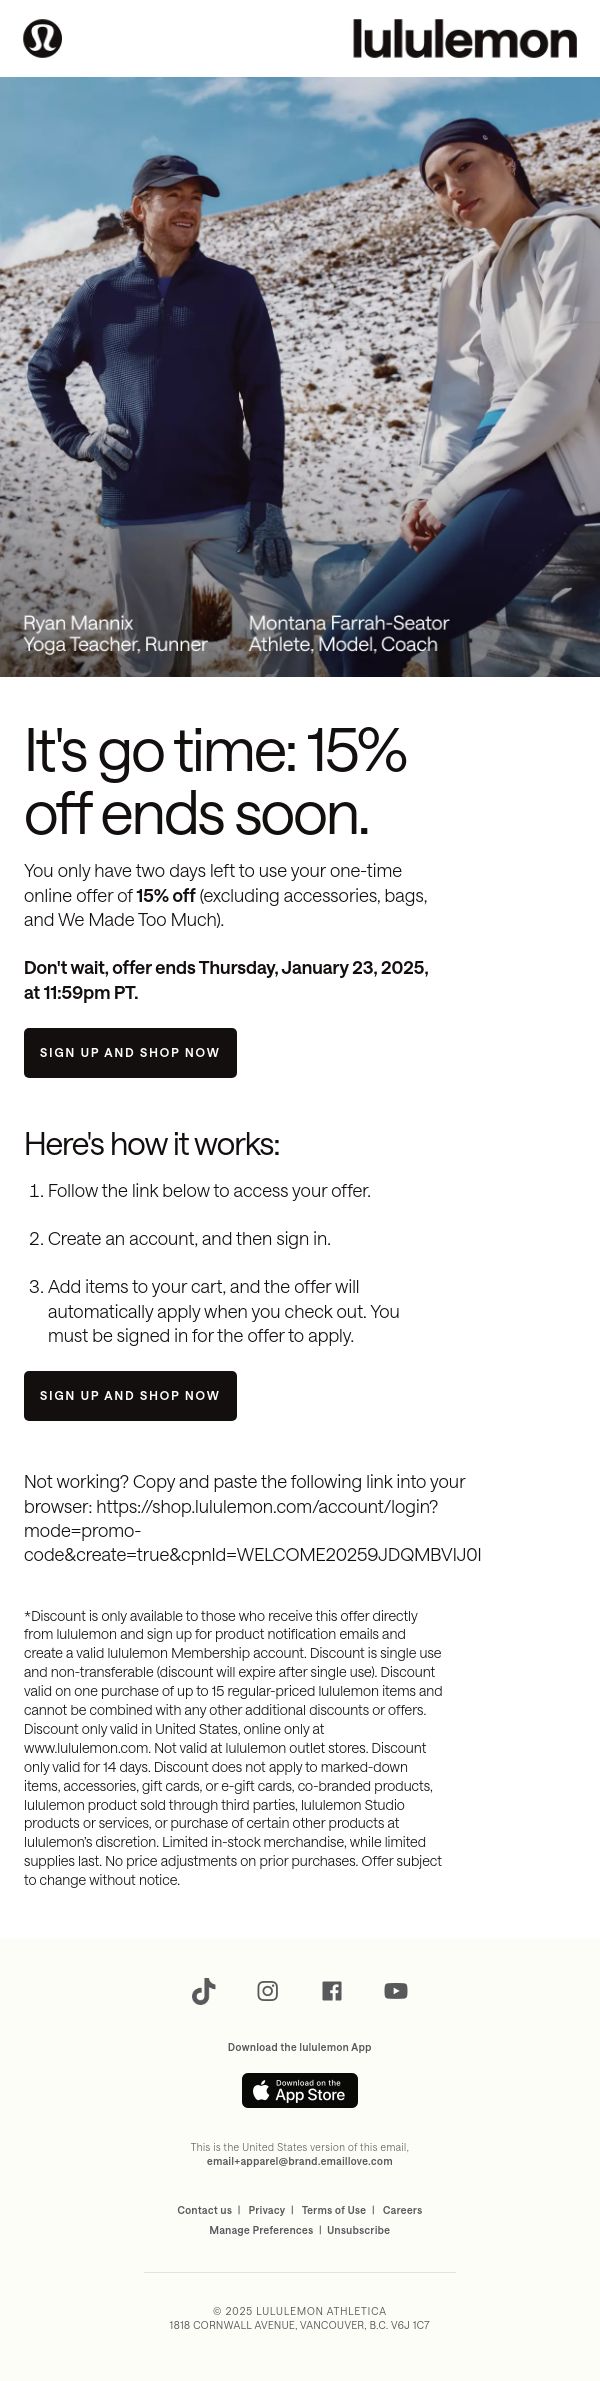Click the Manage Preferences link

pyautogui.click(x=261, y=2230)
